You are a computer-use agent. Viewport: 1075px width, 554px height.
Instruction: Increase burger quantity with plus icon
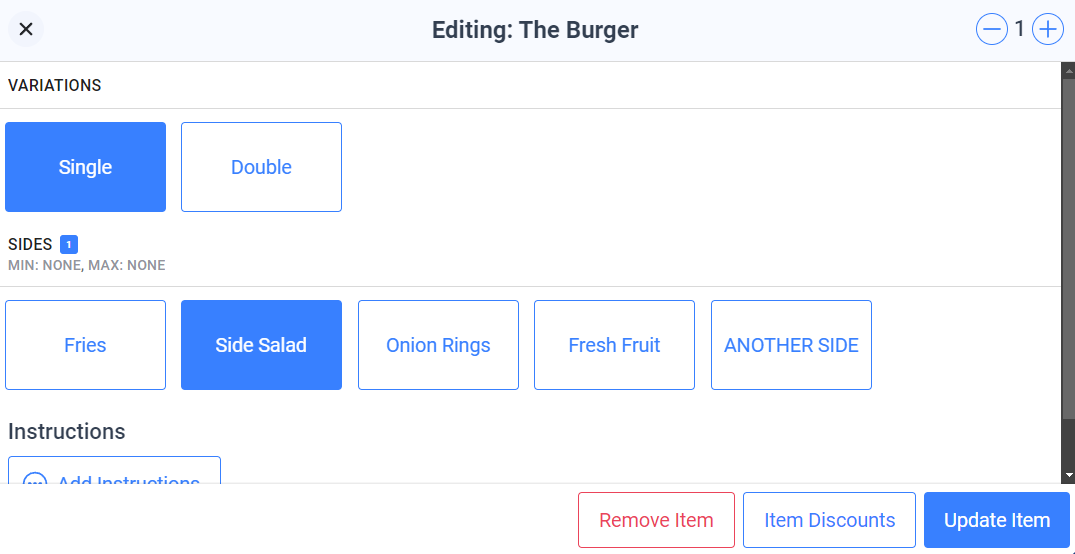tap(1048, 29)
